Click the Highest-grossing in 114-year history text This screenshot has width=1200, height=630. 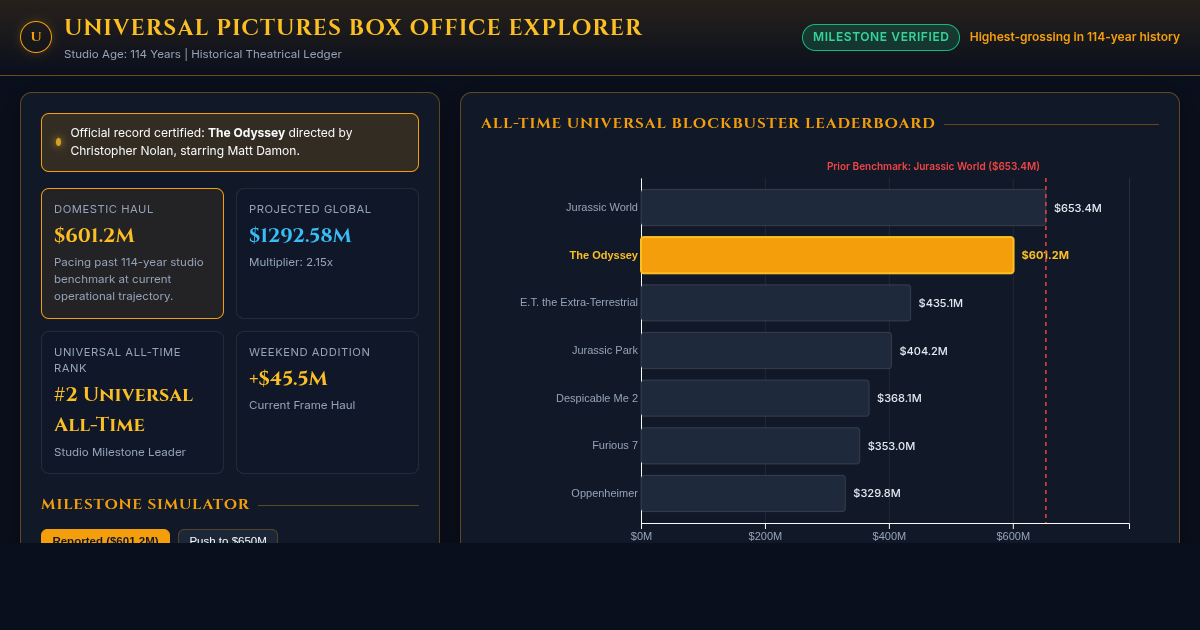(x=1075, y=37)
